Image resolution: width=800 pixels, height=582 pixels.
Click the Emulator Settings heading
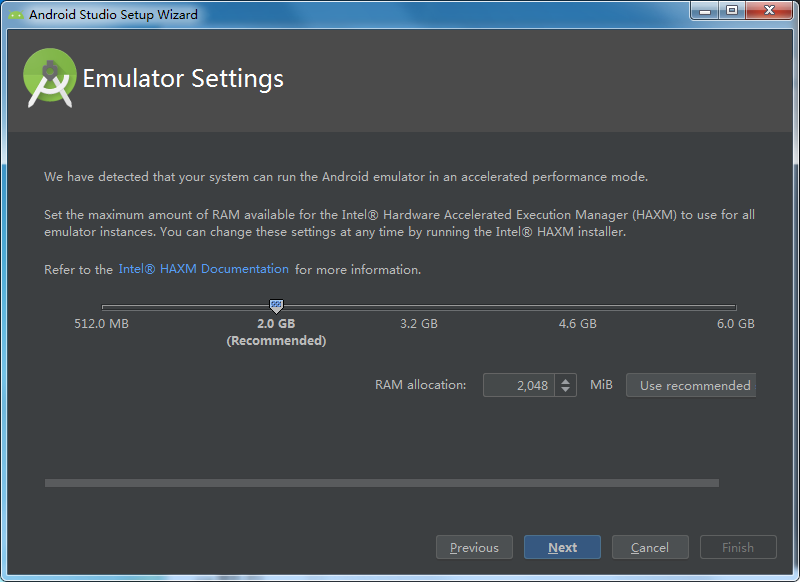coord(183,79)
